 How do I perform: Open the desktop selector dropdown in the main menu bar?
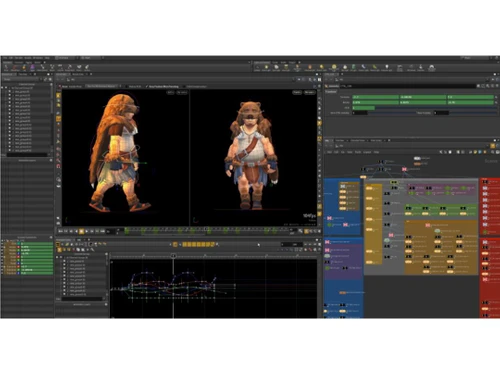(x=66, y=58)
